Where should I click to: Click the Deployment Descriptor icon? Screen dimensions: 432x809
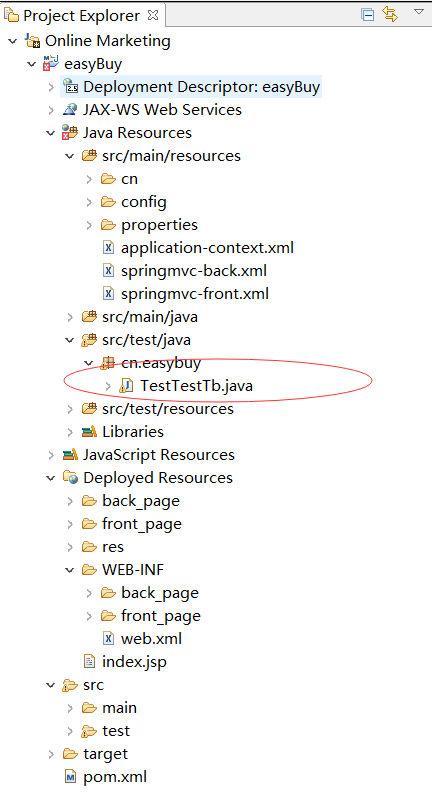click(71, 87)
